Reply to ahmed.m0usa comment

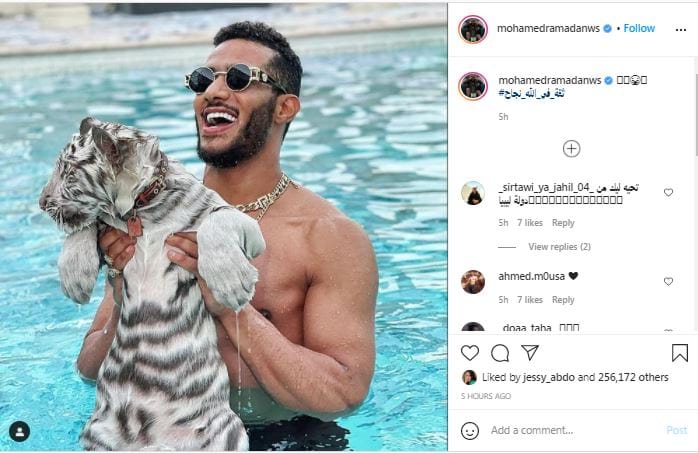[x=563, y=300]
